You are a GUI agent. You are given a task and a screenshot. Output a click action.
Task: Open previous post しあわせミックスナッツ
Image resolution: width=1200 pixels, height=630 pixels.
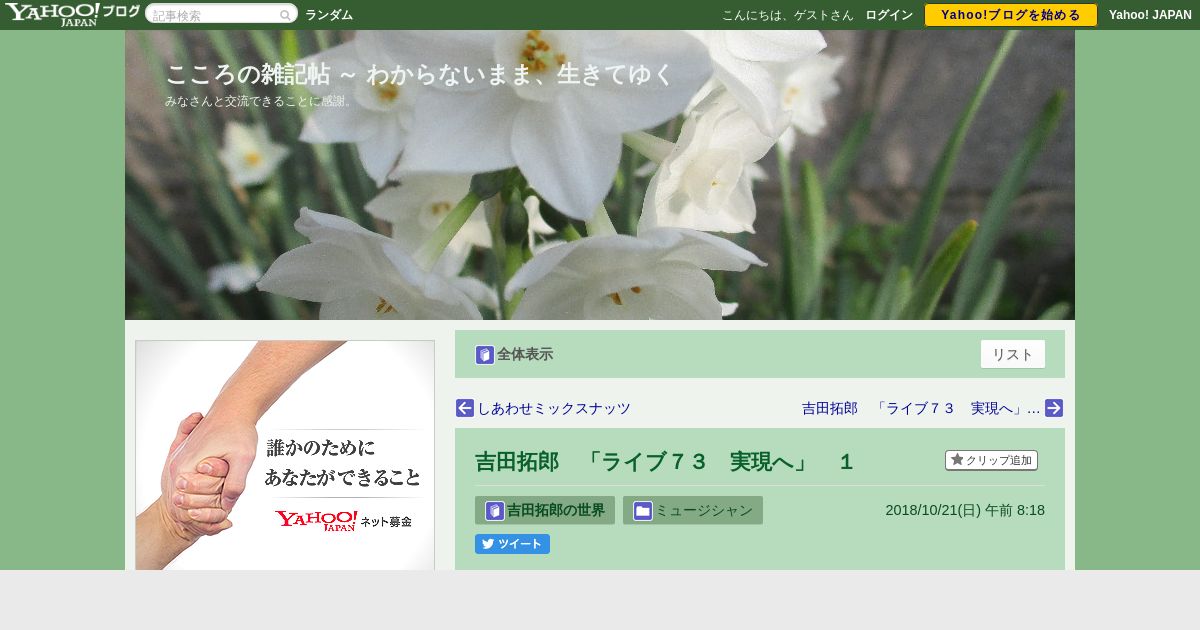(x=554, y=408)
